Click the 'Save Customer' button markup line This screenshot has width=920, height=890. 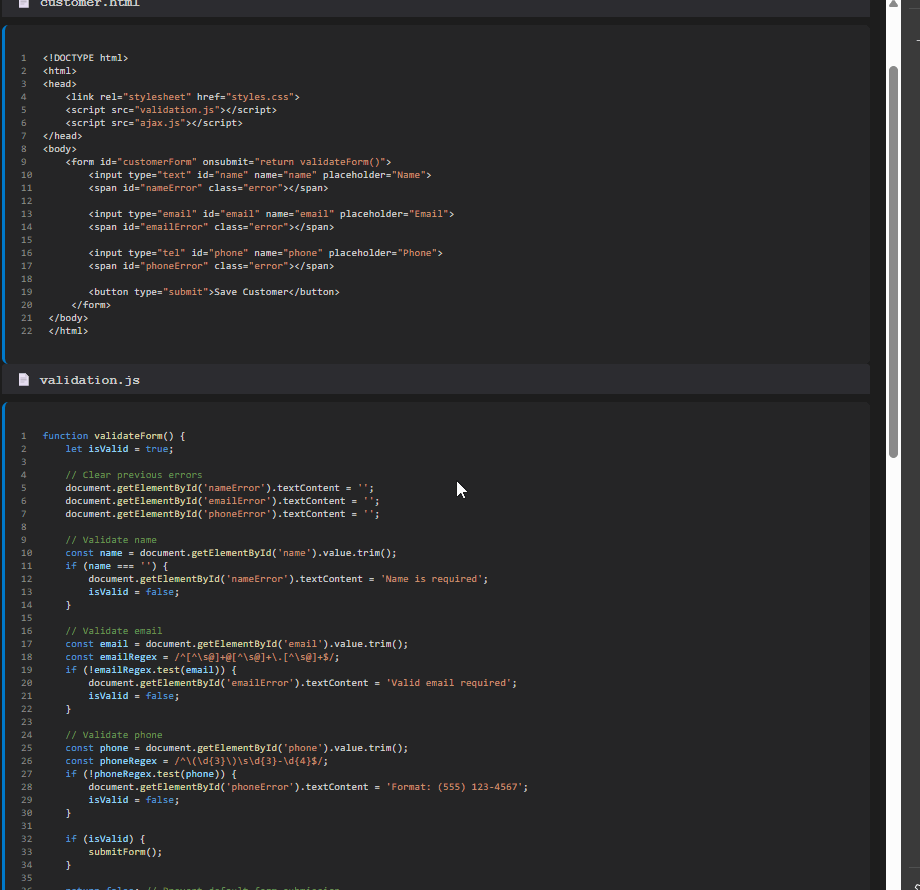(214, 292)
